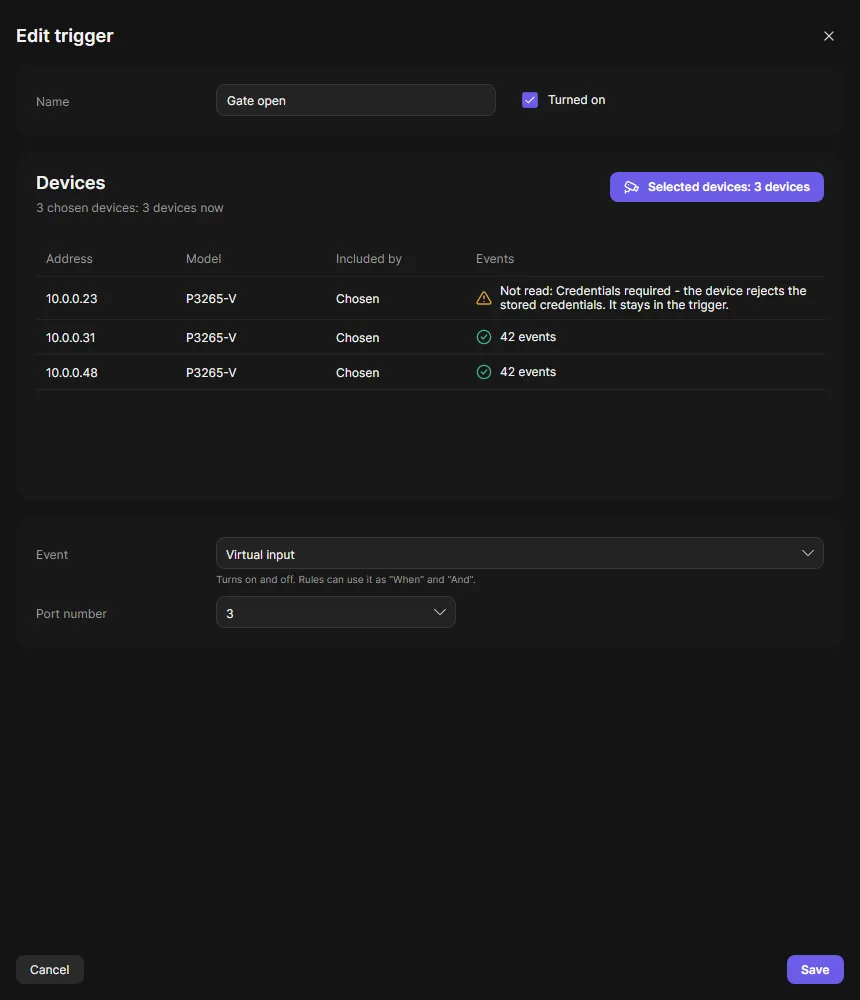Expand the Port number dropdown chevron
The height and width of the screenshot is (1000, 860).
click(x=440, y=612)
